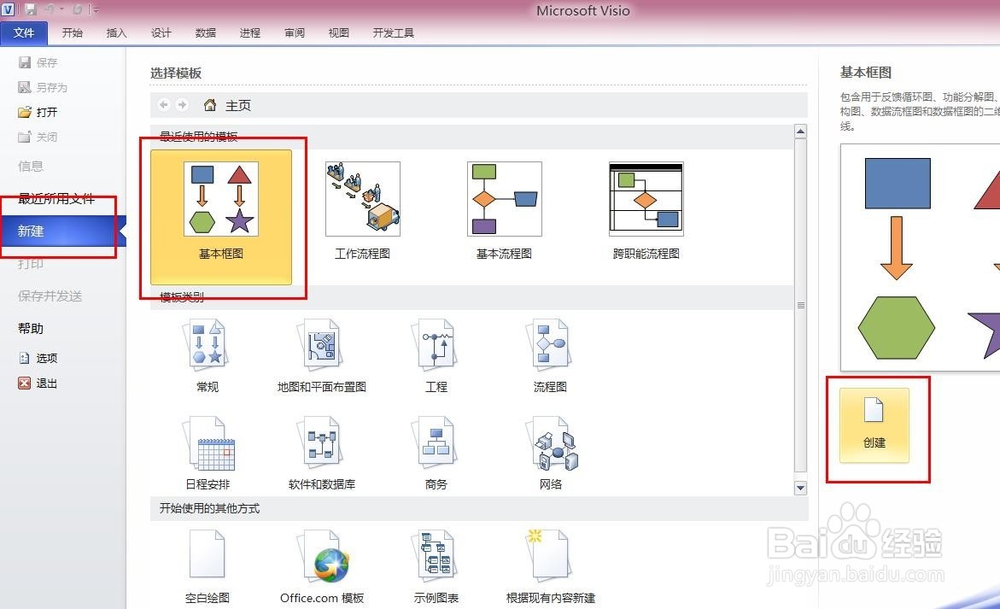The width and height of the screenshot is (1000, 609).
Task: Click 保存 in the File menu
Action: [38, 62]
